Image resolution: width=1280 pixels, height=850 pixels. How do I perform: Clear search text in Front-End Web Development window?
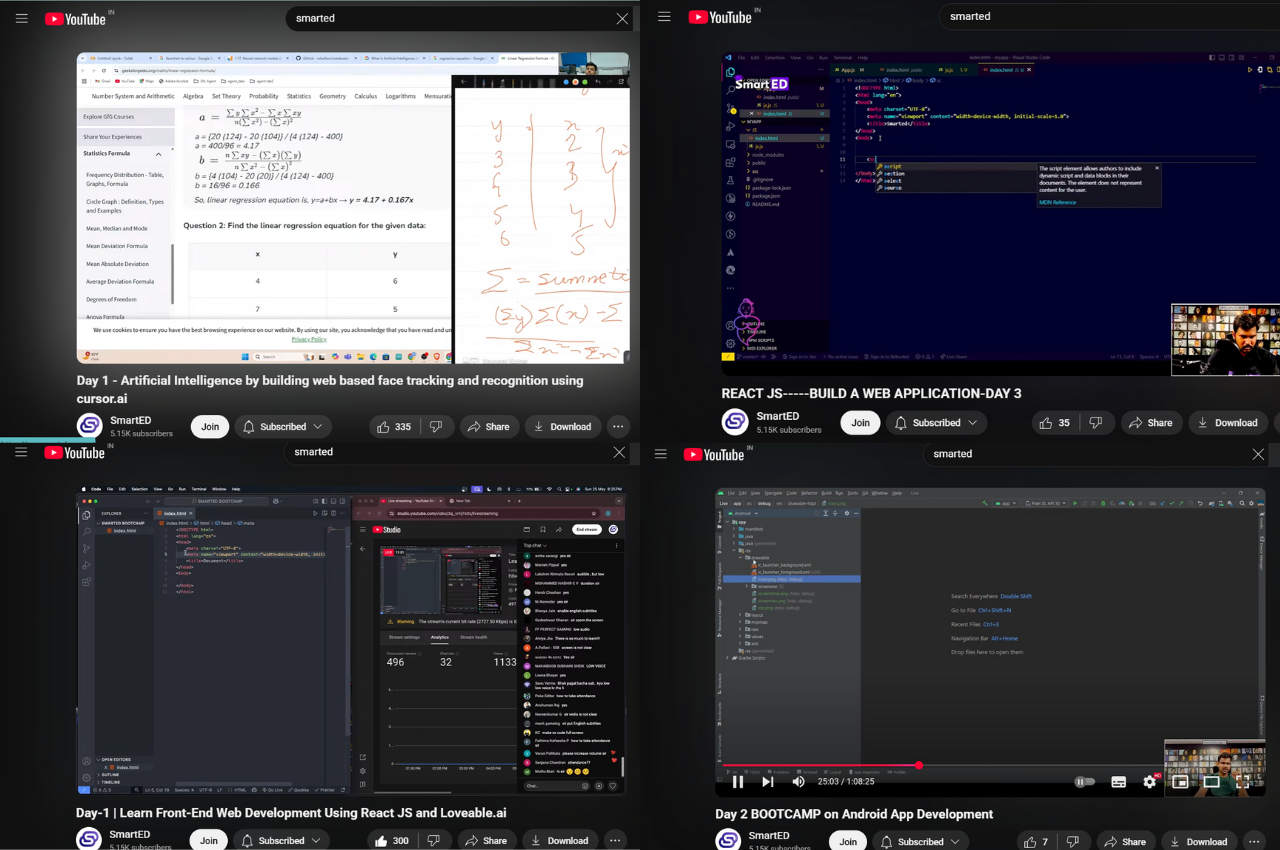pyautogui.click(x=619, y=452)
